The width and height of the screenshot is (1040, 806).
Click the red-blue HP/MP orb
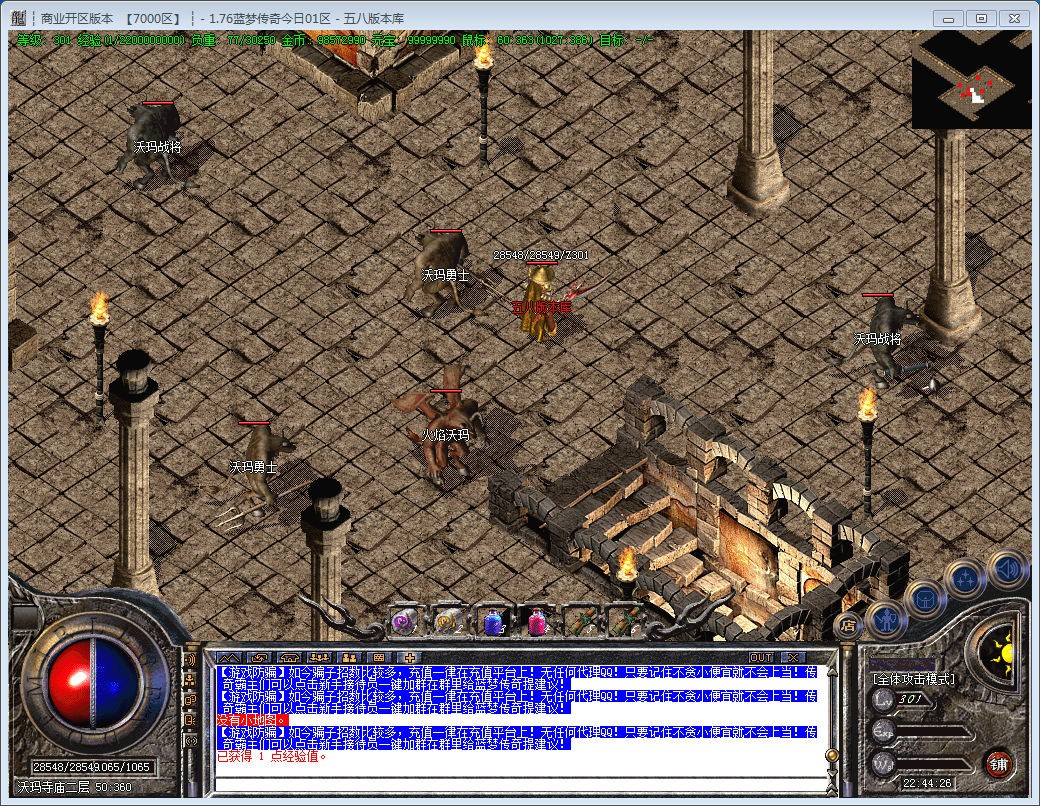[93, 683]
